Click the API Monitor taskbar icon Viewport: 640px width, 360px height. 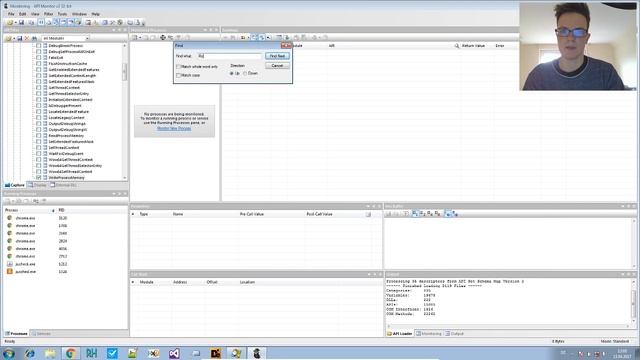[x=257, y=353]
